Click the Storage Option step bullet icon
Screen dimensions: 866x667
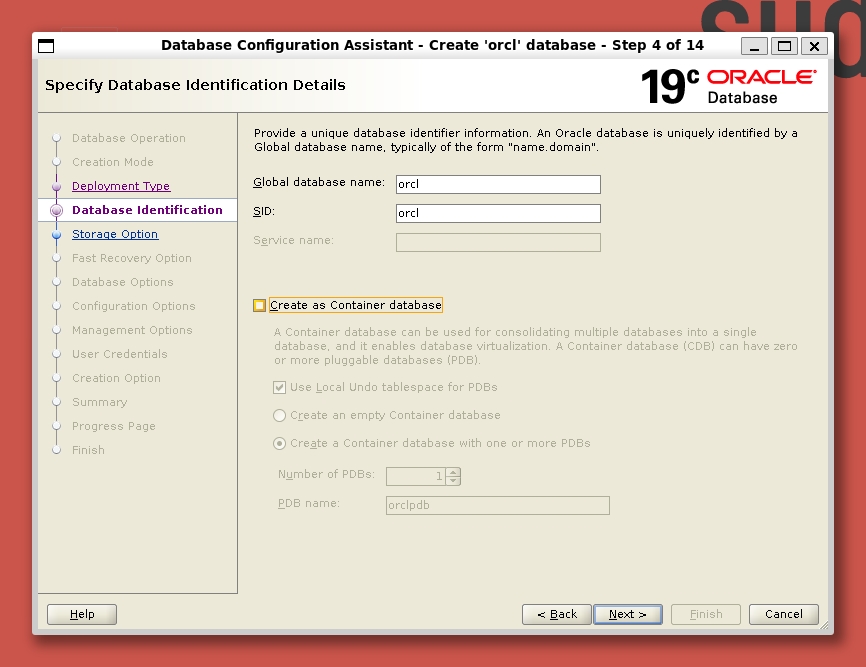click(57, 234)
